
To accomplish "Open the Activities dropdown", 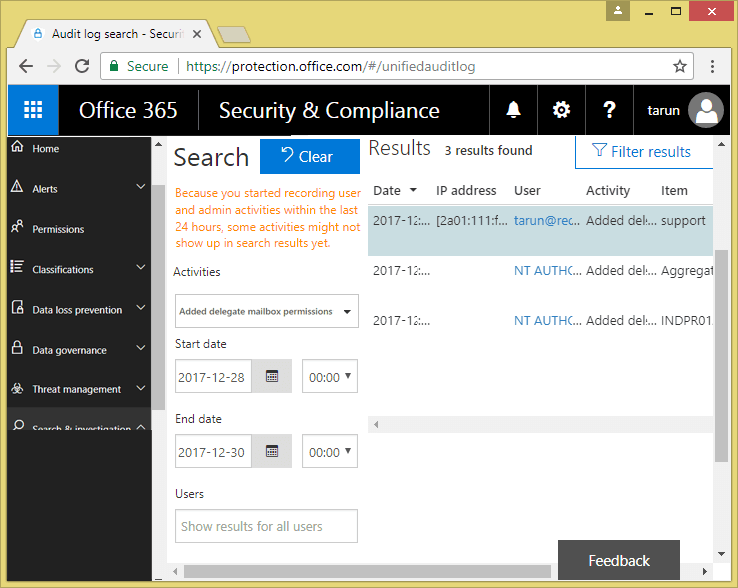I will pos(266,311).
